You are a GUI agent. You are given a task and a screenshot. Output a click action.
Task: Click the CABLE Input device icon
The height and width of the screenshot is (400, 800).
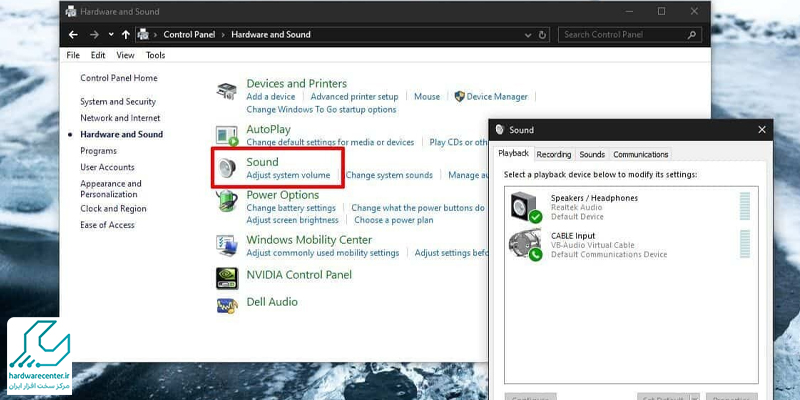(x=526, y=245)
